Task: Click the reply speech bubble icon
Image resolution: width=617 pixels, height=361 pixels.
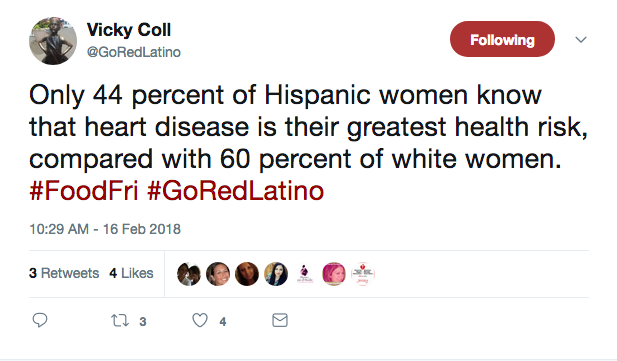Action: [40, 320]
